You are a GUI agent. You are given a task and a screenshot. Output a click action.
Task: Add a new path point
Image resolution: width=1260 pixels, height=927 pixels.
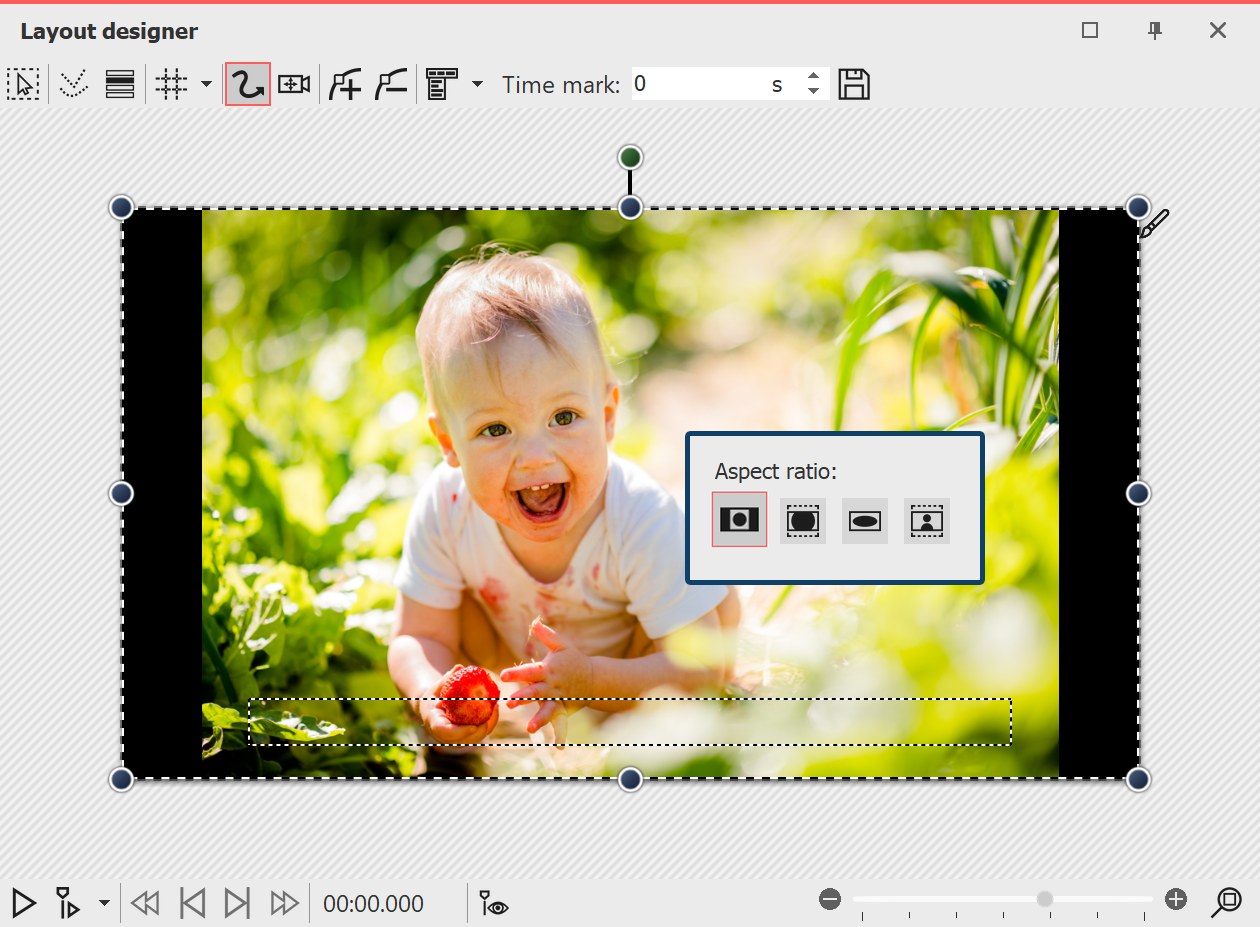point(345,84)
